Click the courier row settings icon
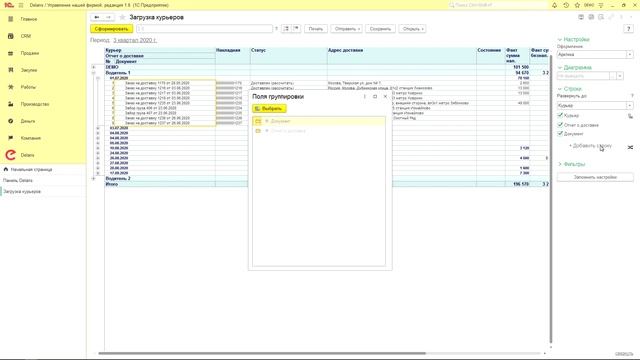The width and height of the screenshot is (640, 360). coord(630,116)
